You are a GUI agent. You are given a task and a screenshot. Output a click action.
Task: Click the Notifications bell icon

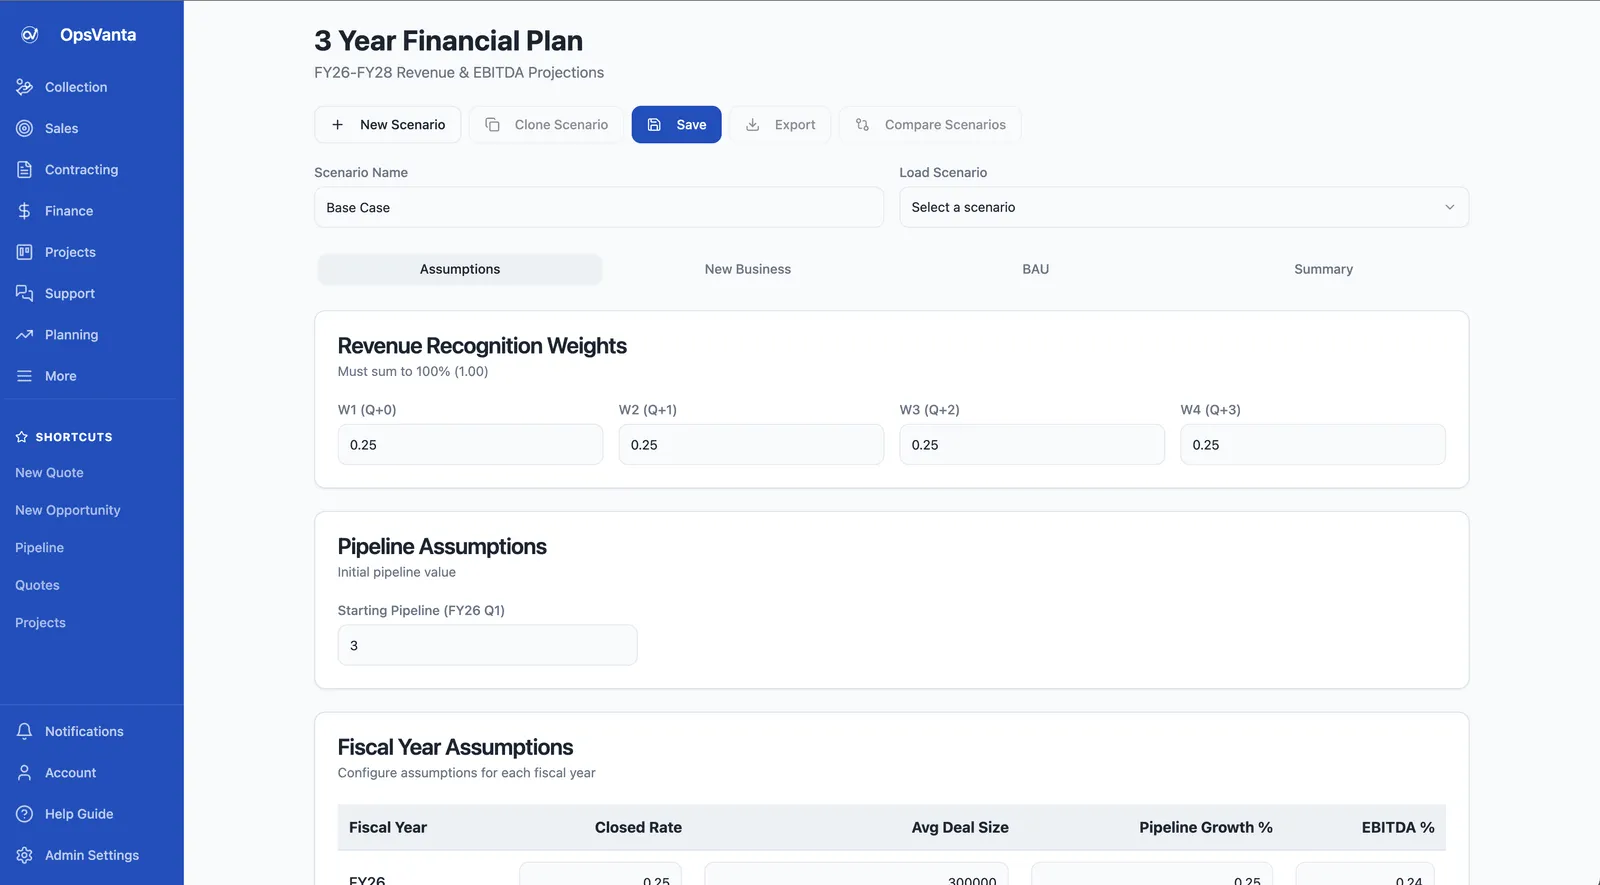point(25,731)
